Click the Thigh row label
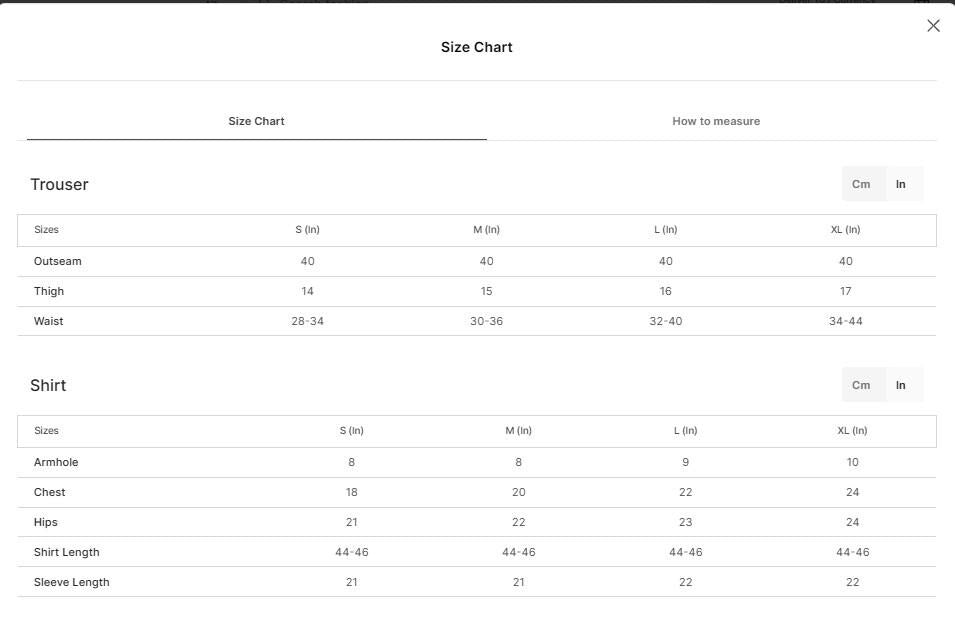The height and width of the screenshot is (644, 955). 49,291
